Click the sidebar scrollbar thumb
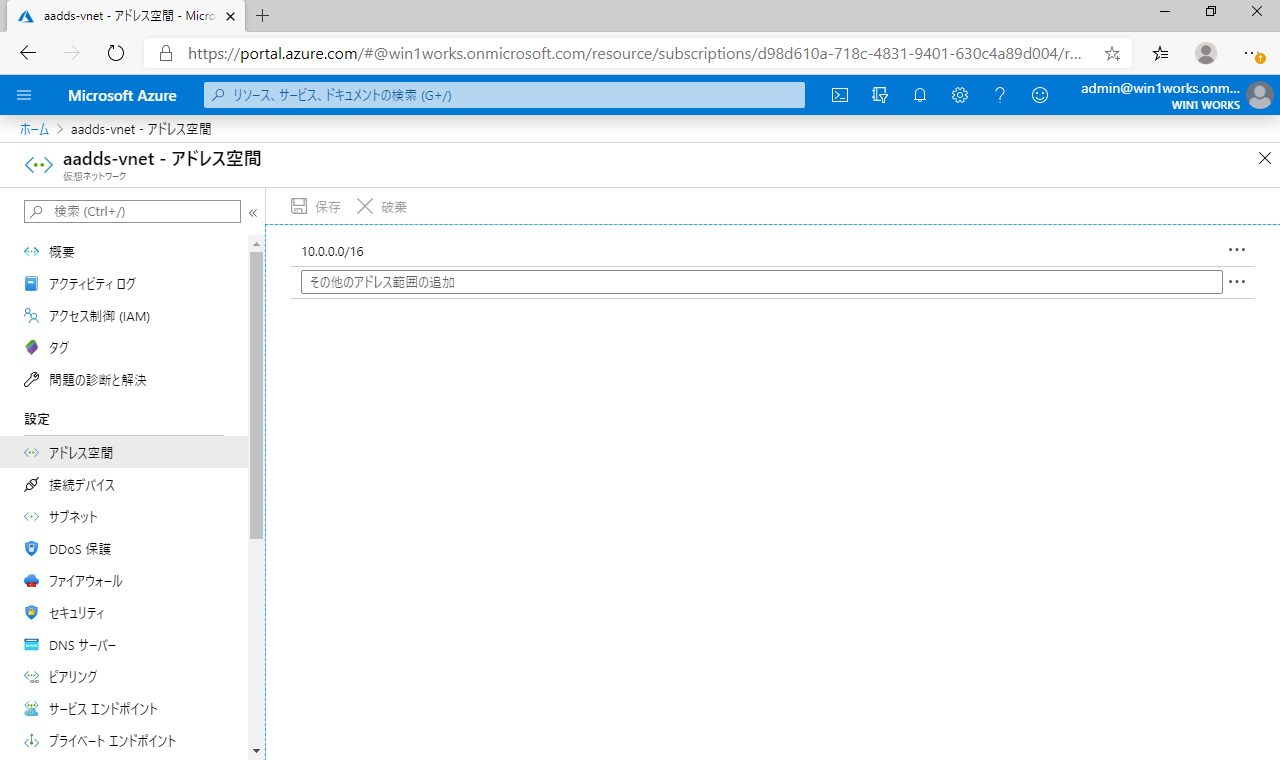The image size is (1280, 760). pos(256,395)
